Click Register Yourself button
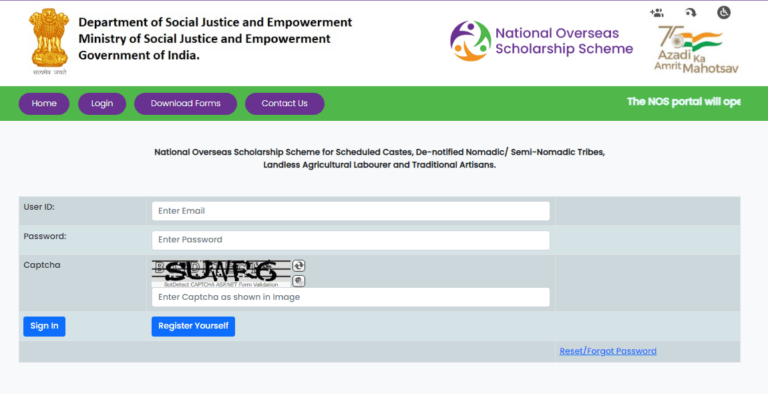 193,326
